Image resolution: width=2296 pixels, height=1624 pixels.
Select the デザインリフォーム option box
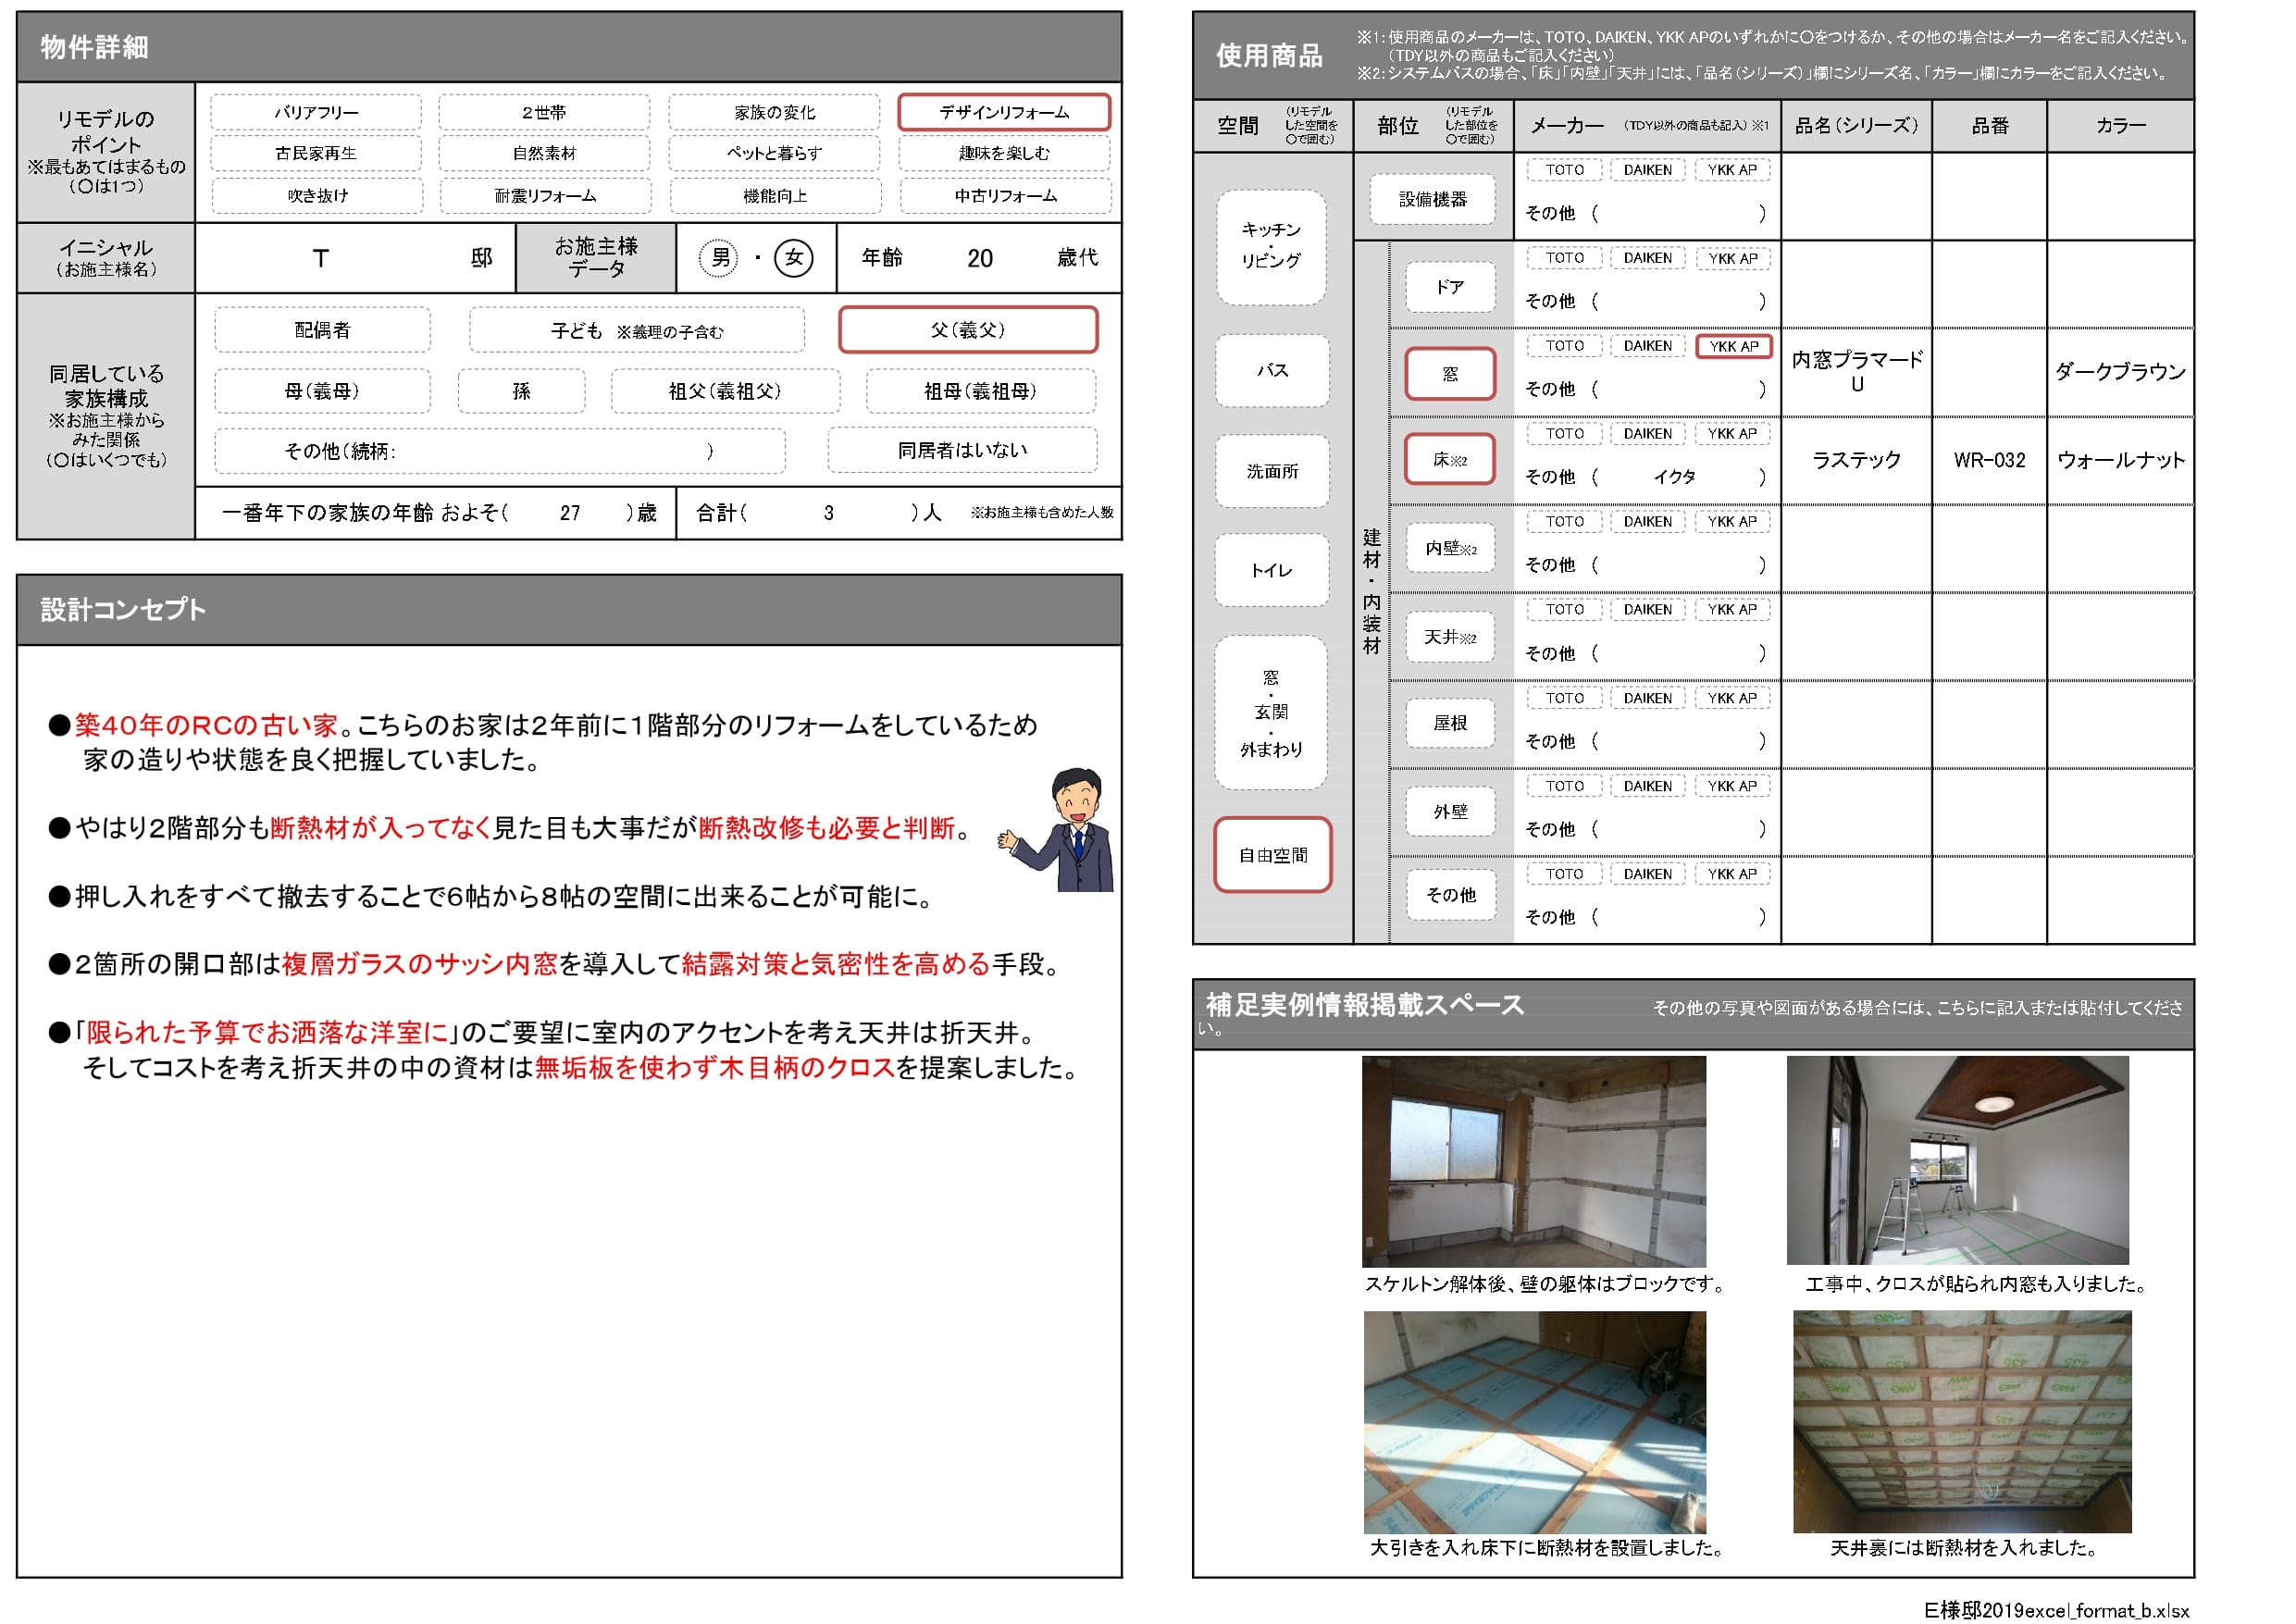tap(1003, 112)
